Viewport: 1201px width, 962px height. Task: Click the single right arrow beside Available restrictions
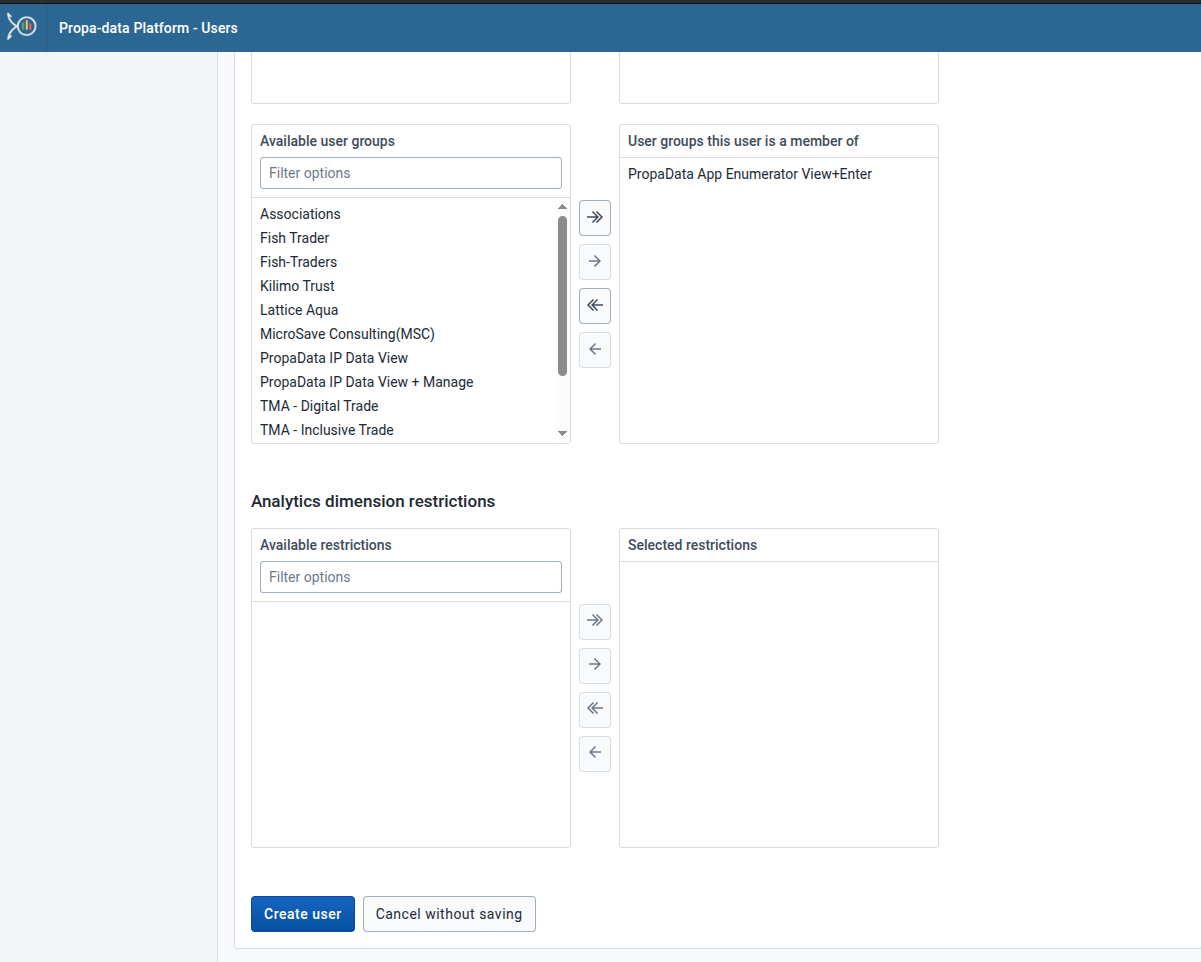click(x=594, y=665)
